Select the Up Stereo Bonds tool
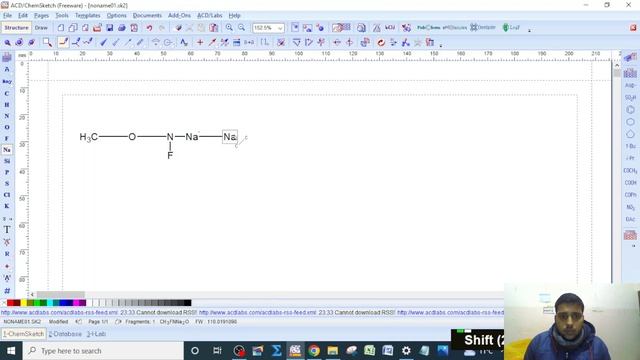 [104, 42]
